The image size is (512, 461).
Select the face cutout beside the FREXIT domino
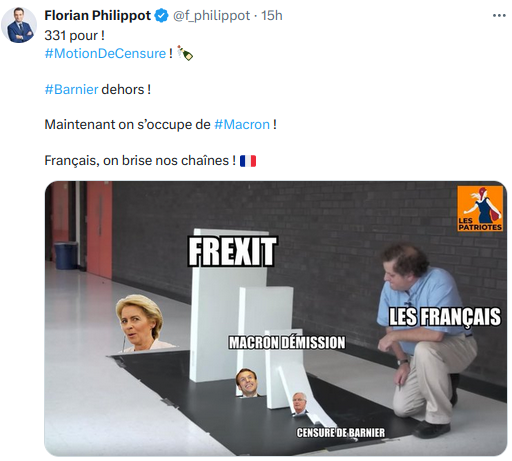[x=139, y=323]
